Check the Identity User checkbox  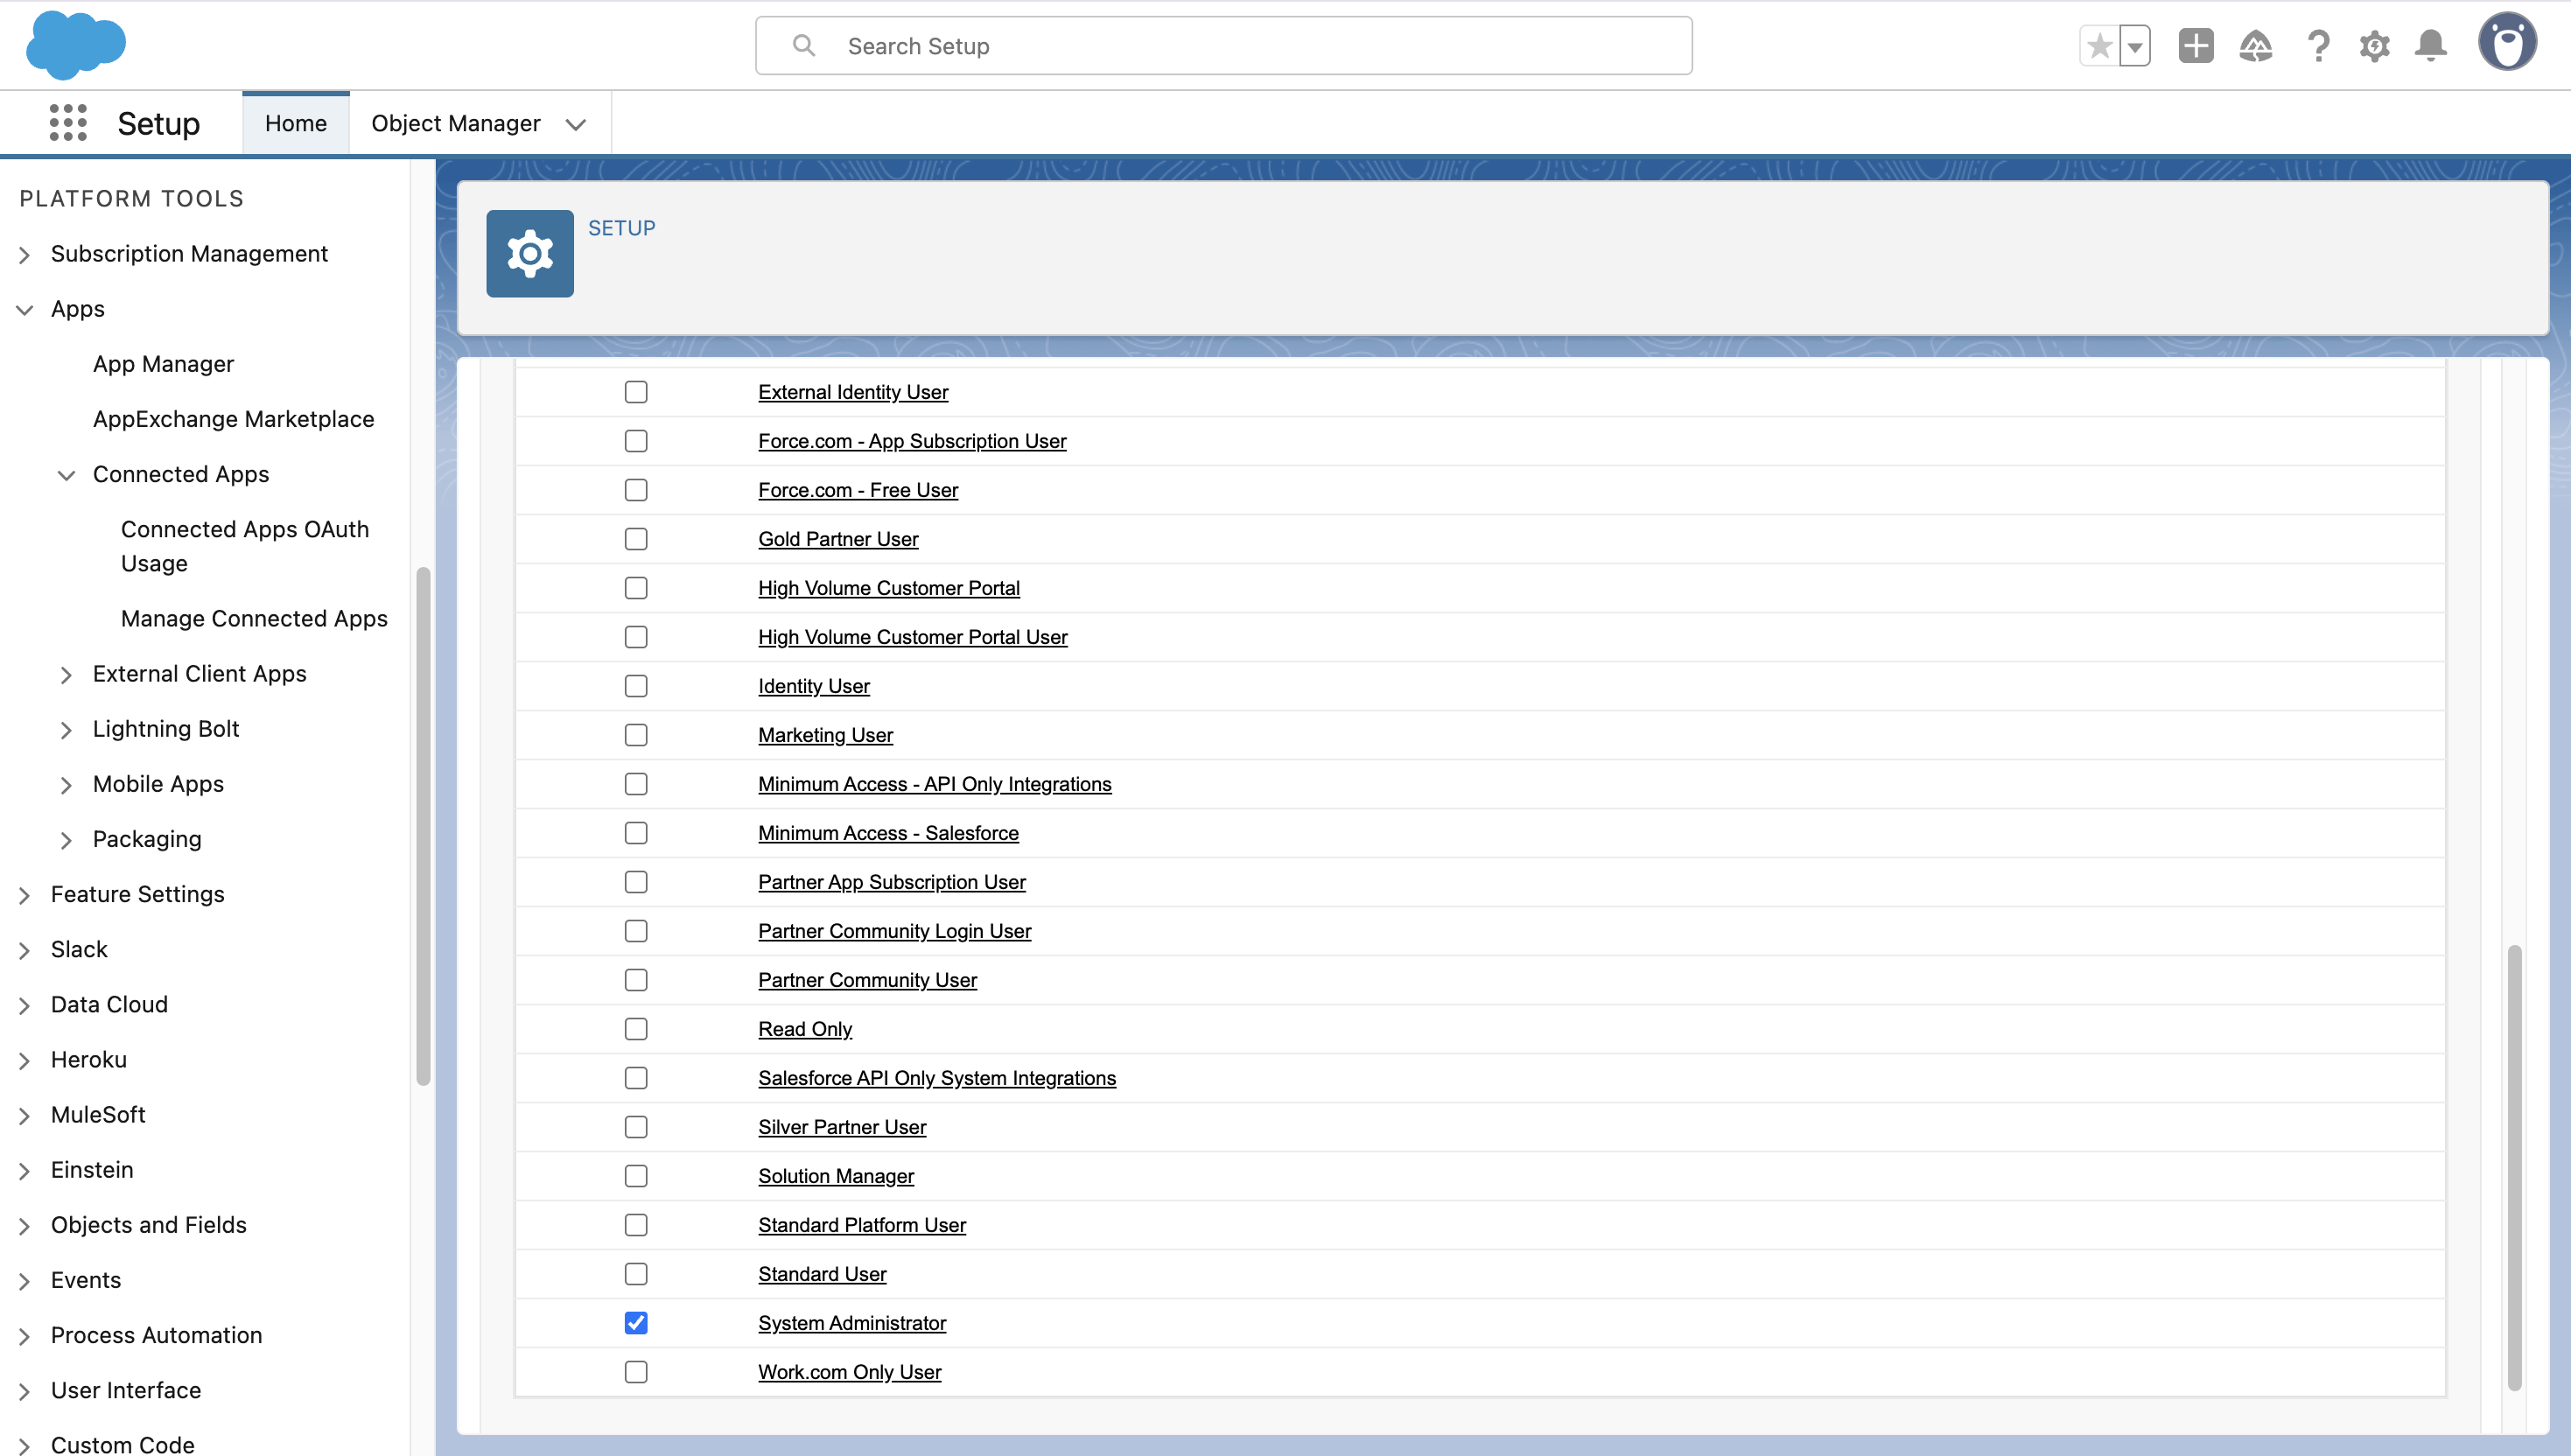[636, 686]
